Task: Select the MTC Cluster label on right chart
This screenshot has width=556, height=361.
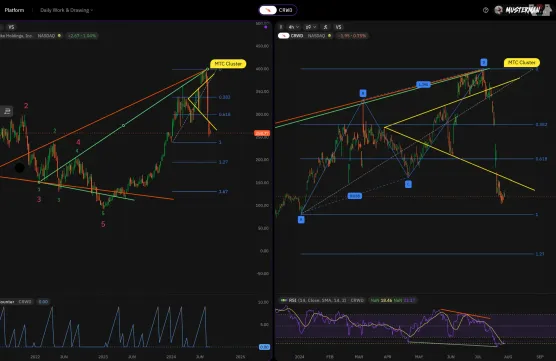Action: point(522,62)
